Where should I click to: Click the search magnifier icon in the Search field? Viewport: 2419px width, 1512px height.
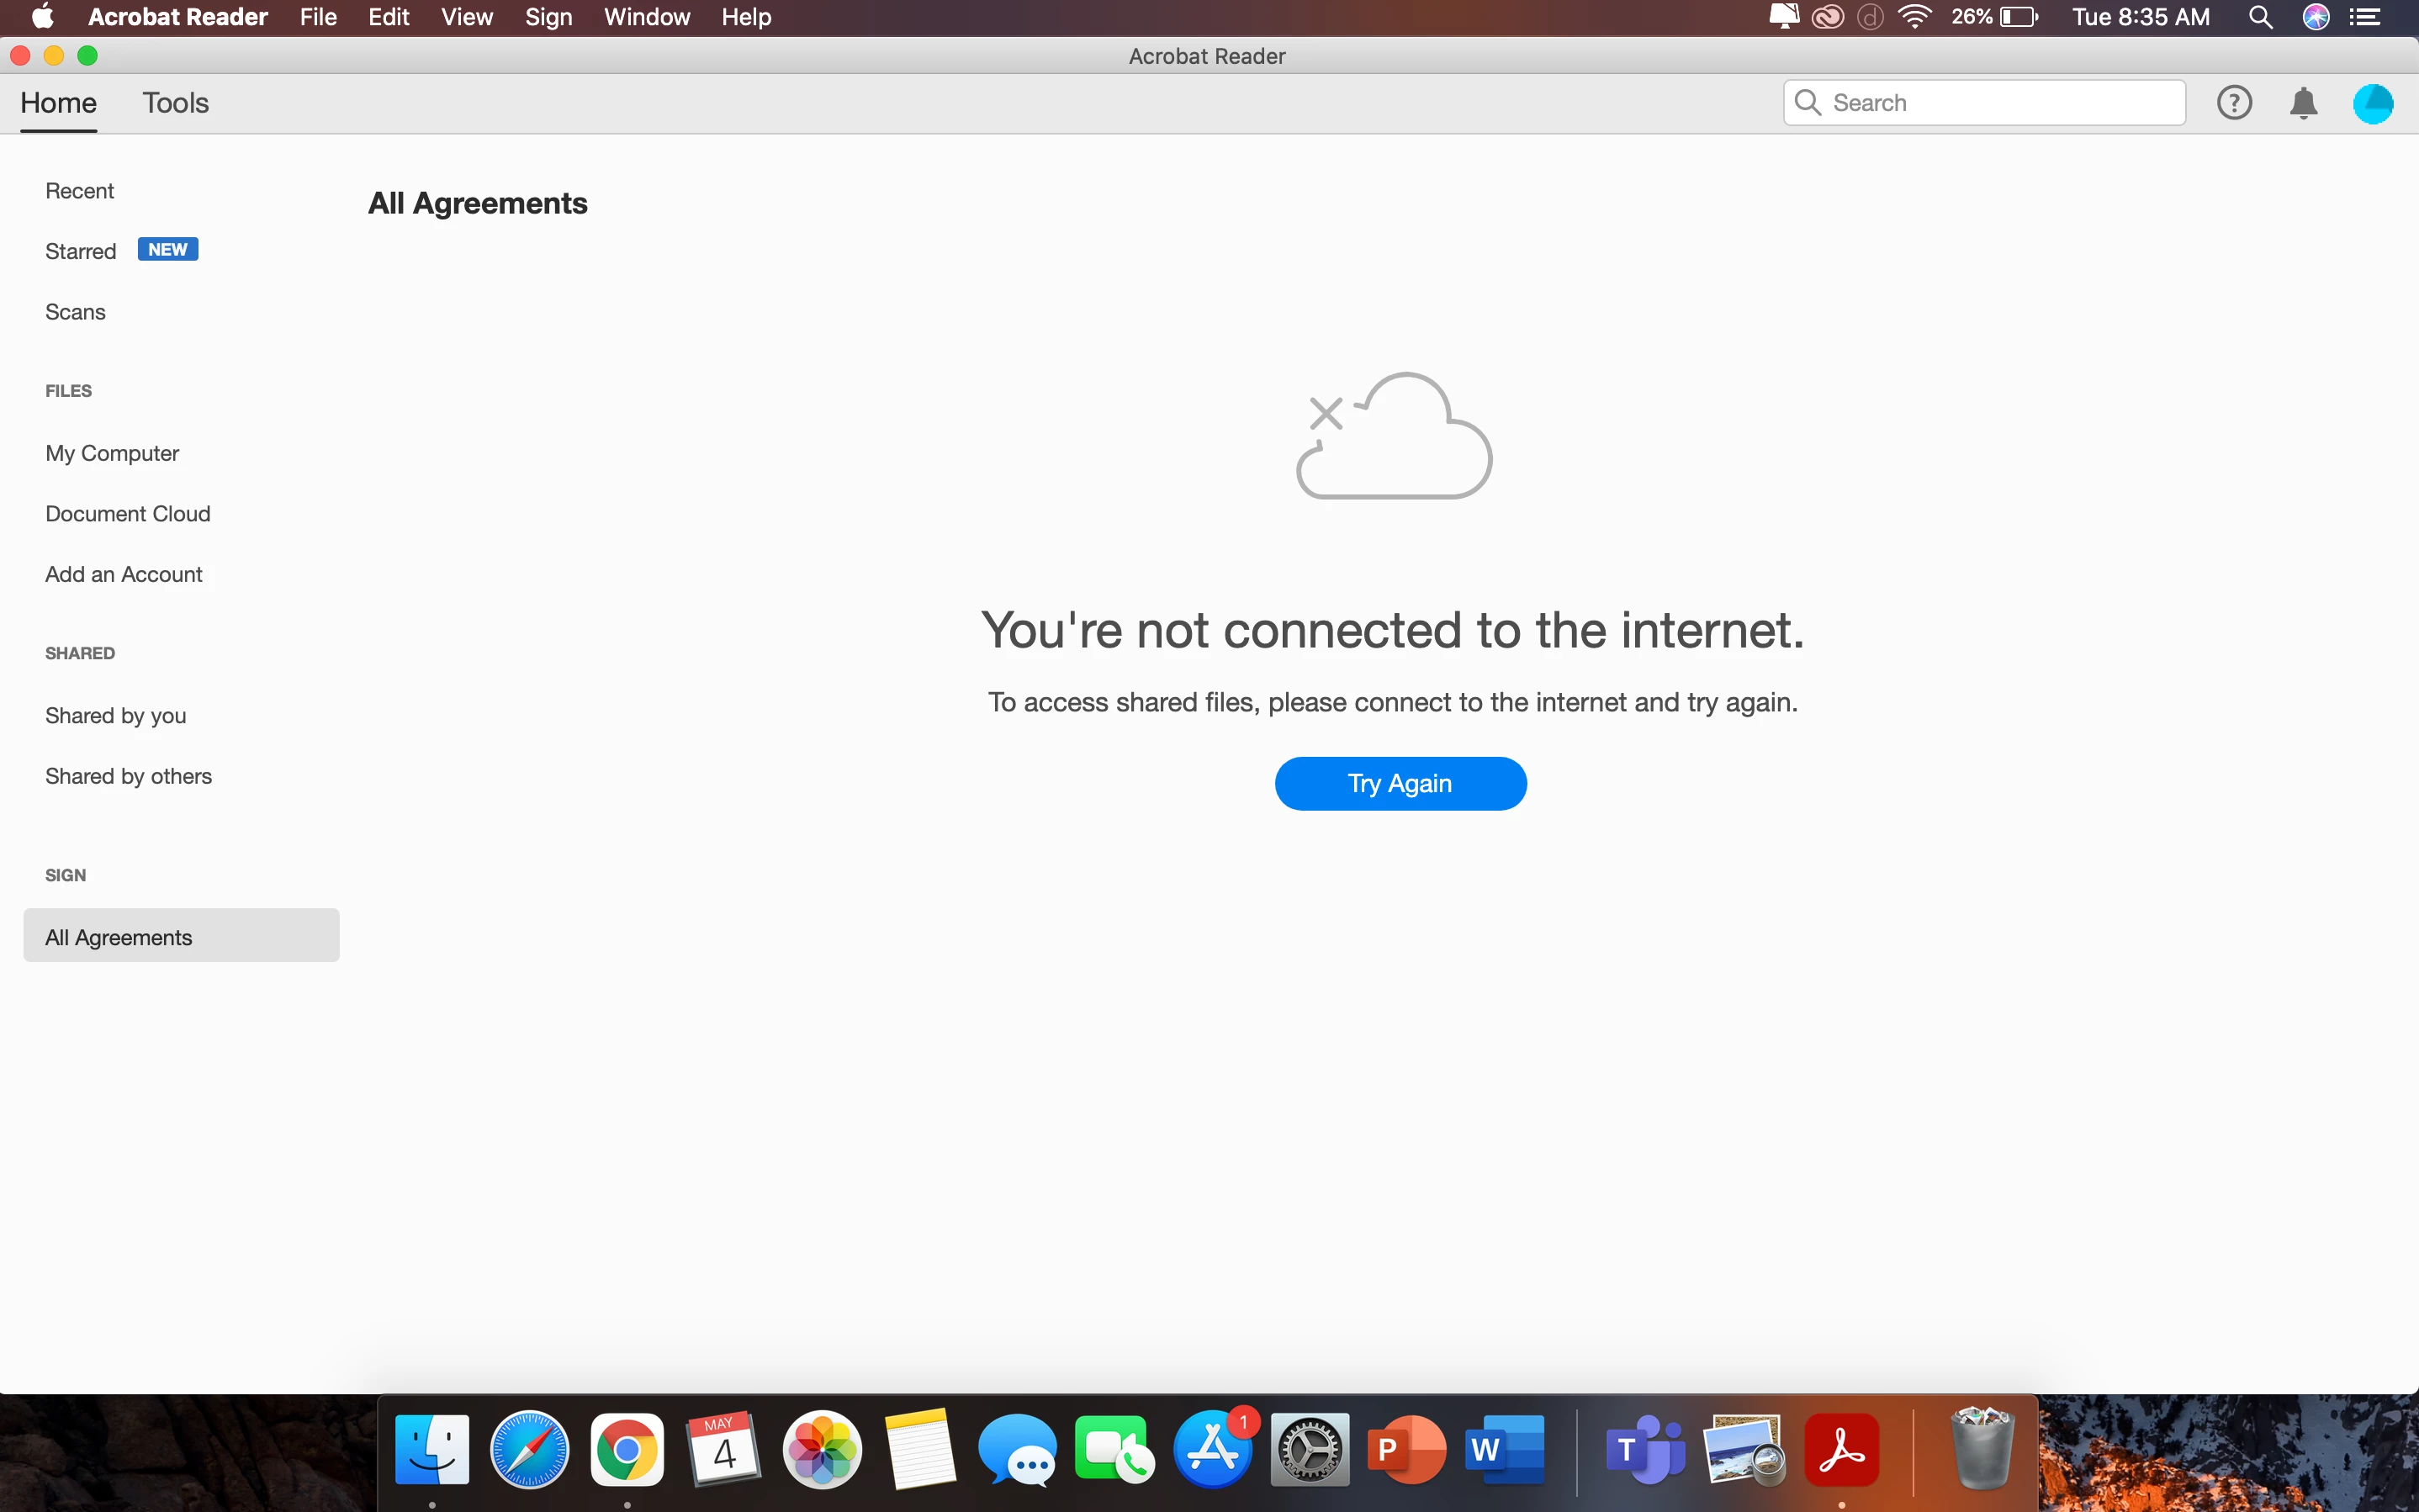[1807, 103]
